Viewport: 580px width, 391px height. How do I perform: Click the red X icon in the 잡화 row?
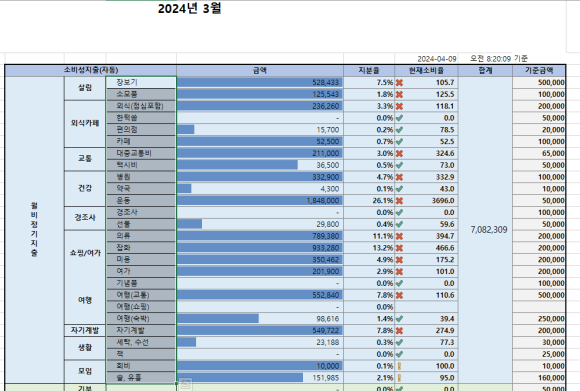(399, 248)
